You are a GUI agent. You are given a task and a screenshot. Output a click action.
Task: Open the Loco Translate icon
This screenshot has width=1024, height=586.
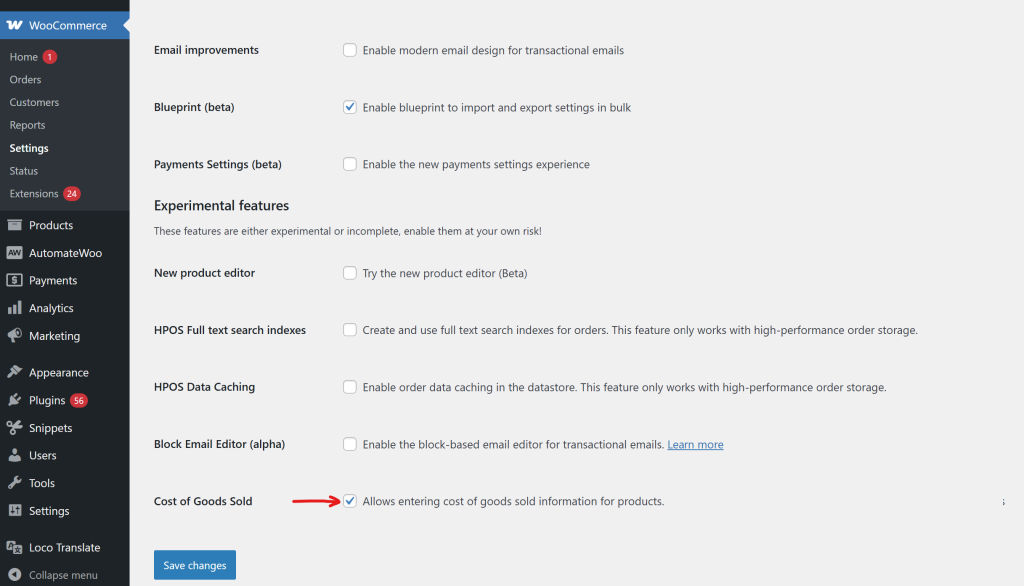click(14, 547)
